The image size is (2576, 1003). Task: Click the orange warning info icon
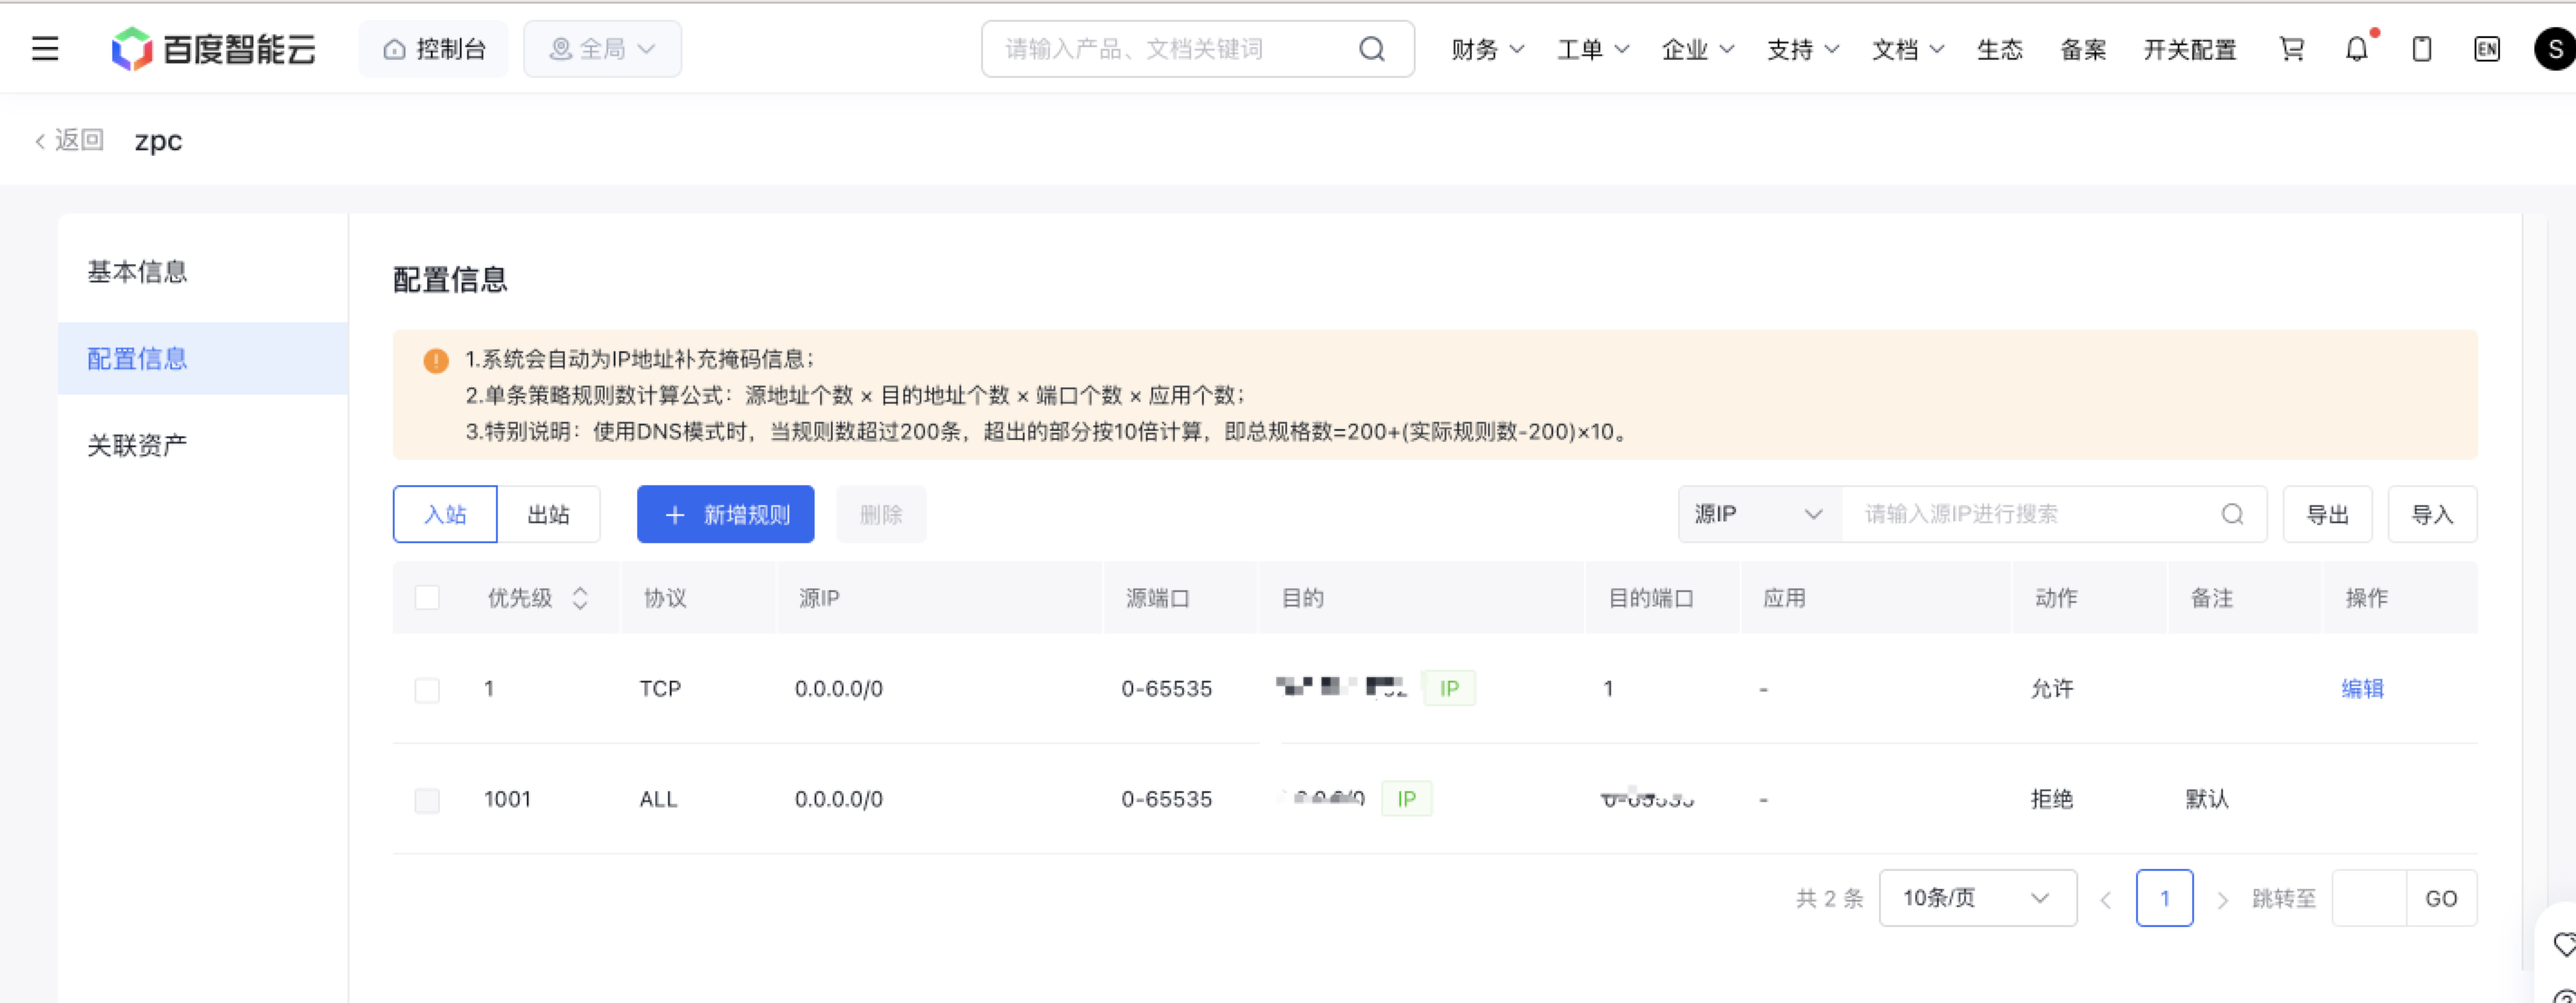click(x=436, y=360)
